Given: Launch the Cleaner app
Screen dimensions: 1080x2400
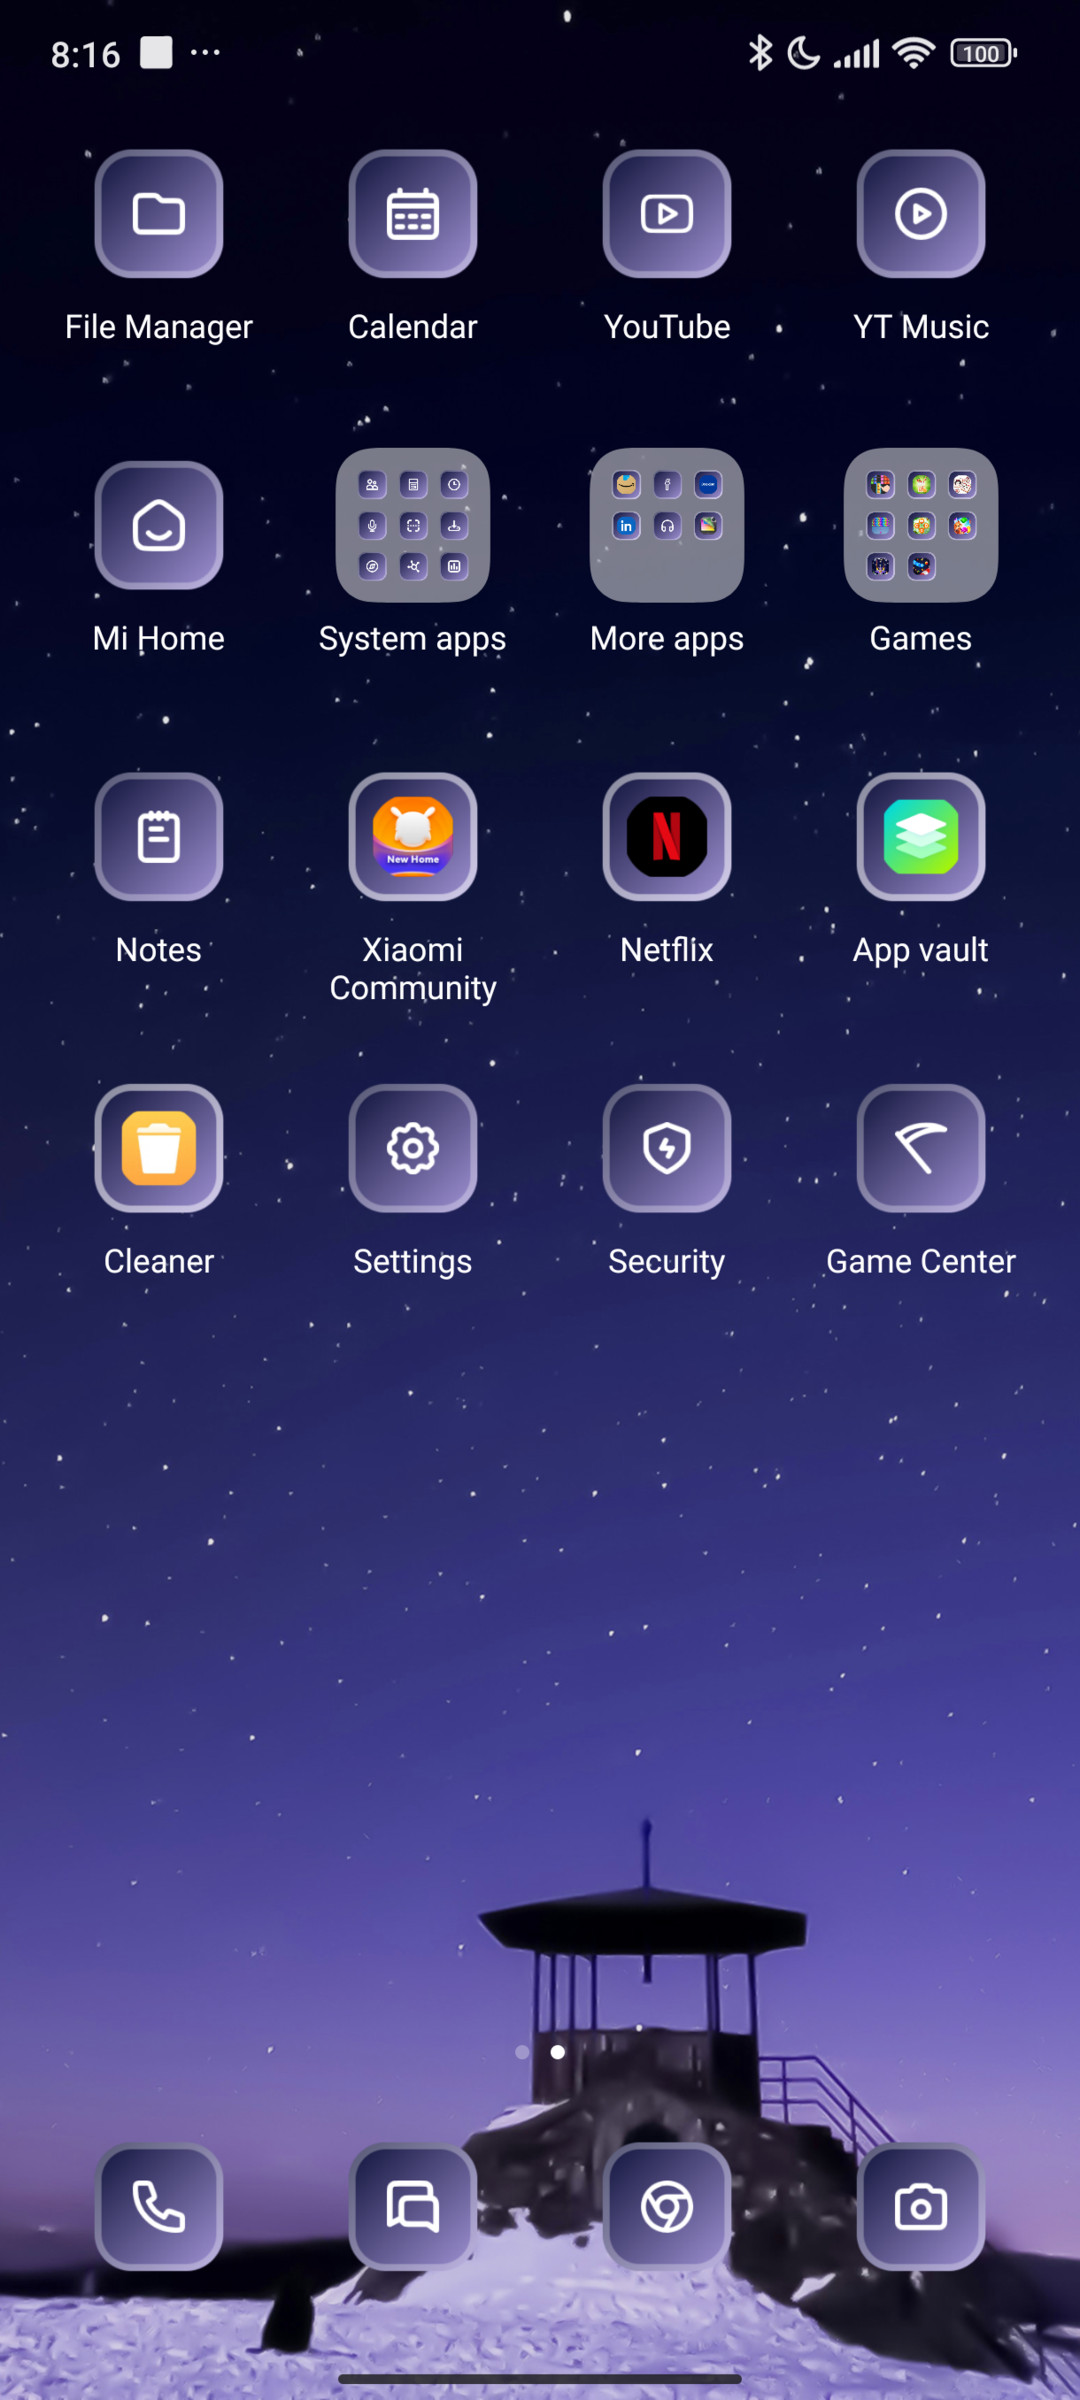Looking at the screenshot, I should 159,1149.
